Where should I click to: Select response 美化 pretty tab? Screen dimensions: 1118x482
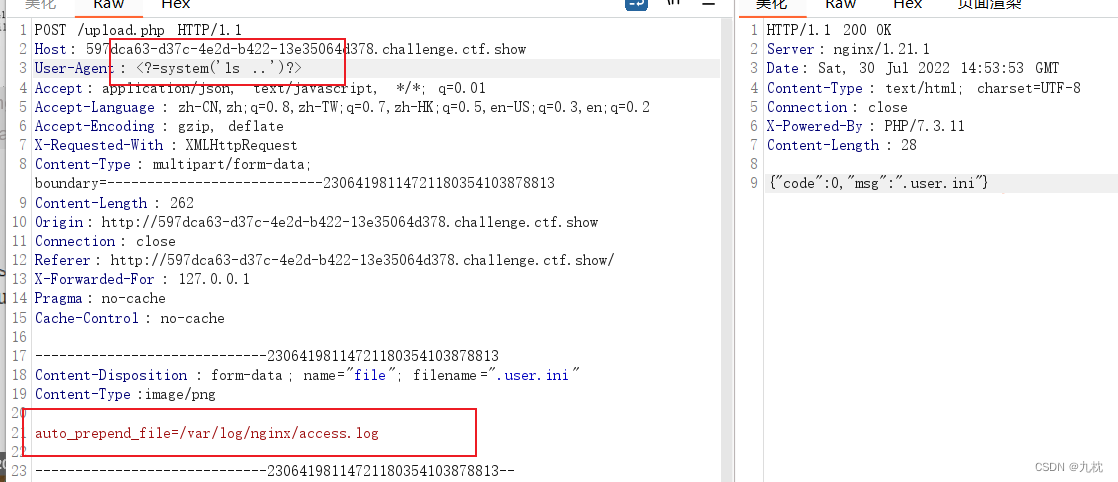771,4
